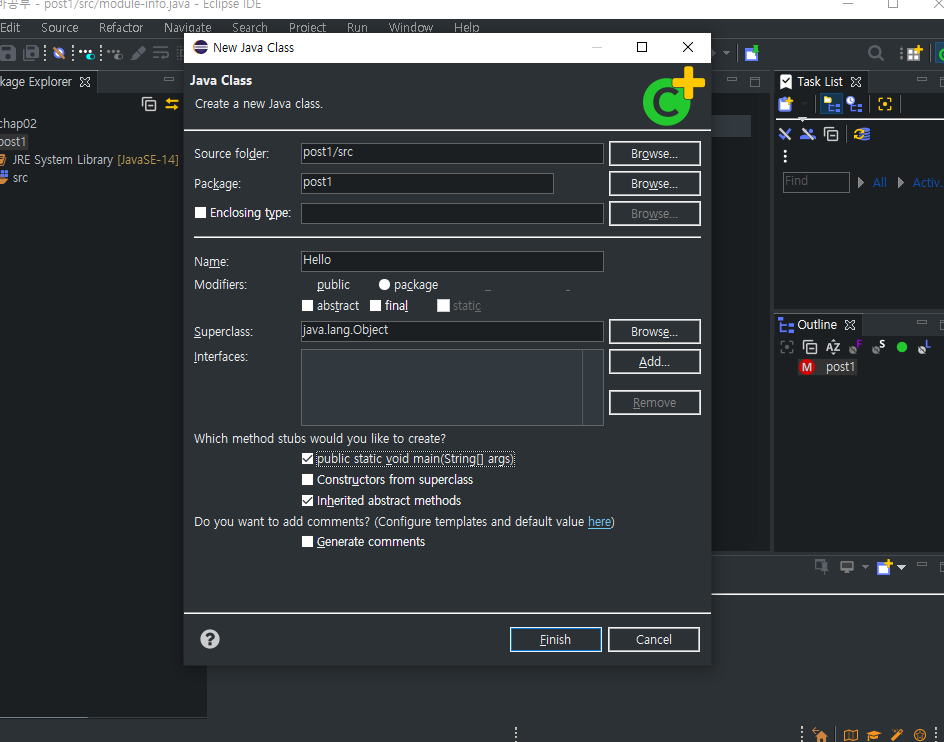Browse for the Source folder
This screenshot has width=944, height=742.
pyautogui.click(x=654, y=154)
